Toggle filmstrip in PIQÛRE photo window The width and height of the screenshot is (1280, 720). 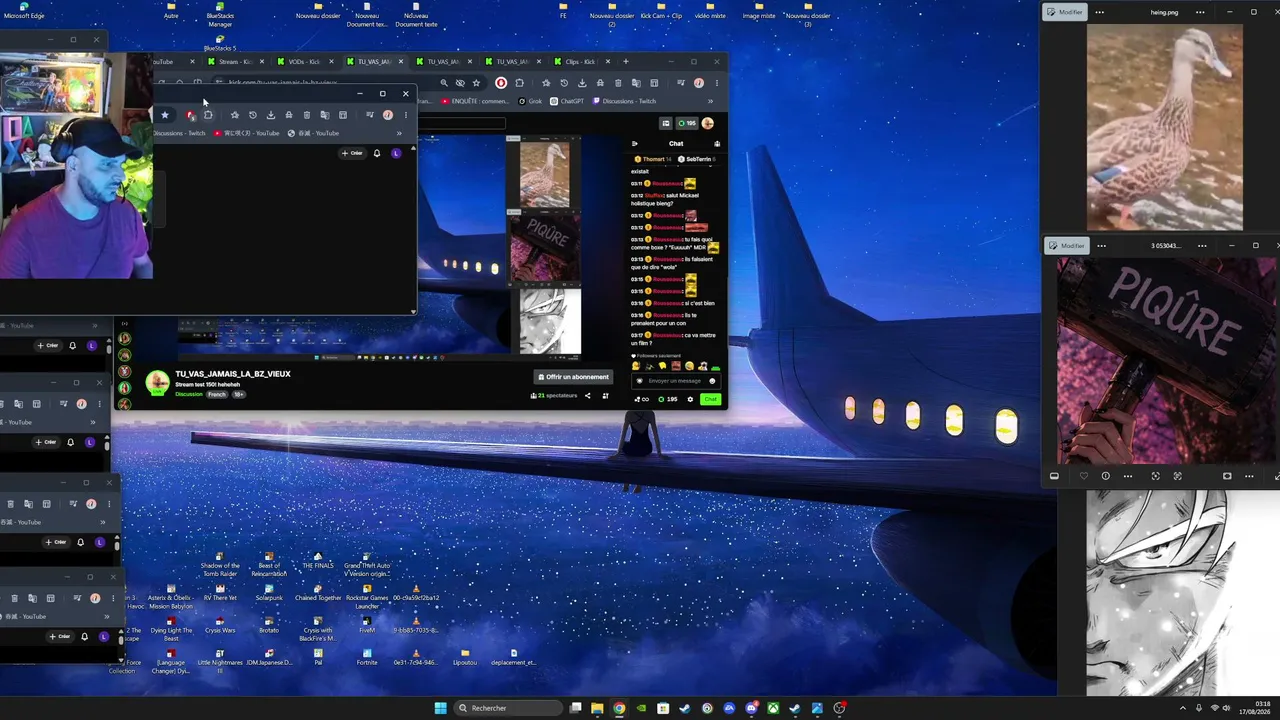tap(1054, 476)
